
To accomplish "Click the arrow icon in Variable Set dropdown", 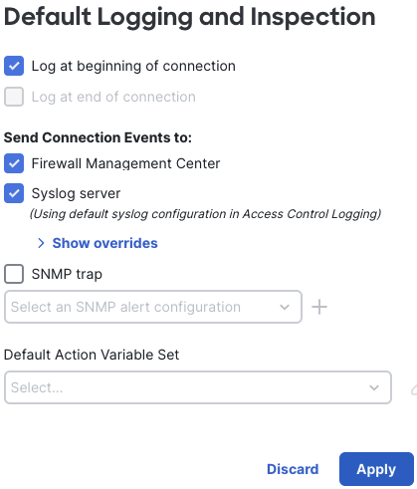I will [x=374, y=387].
